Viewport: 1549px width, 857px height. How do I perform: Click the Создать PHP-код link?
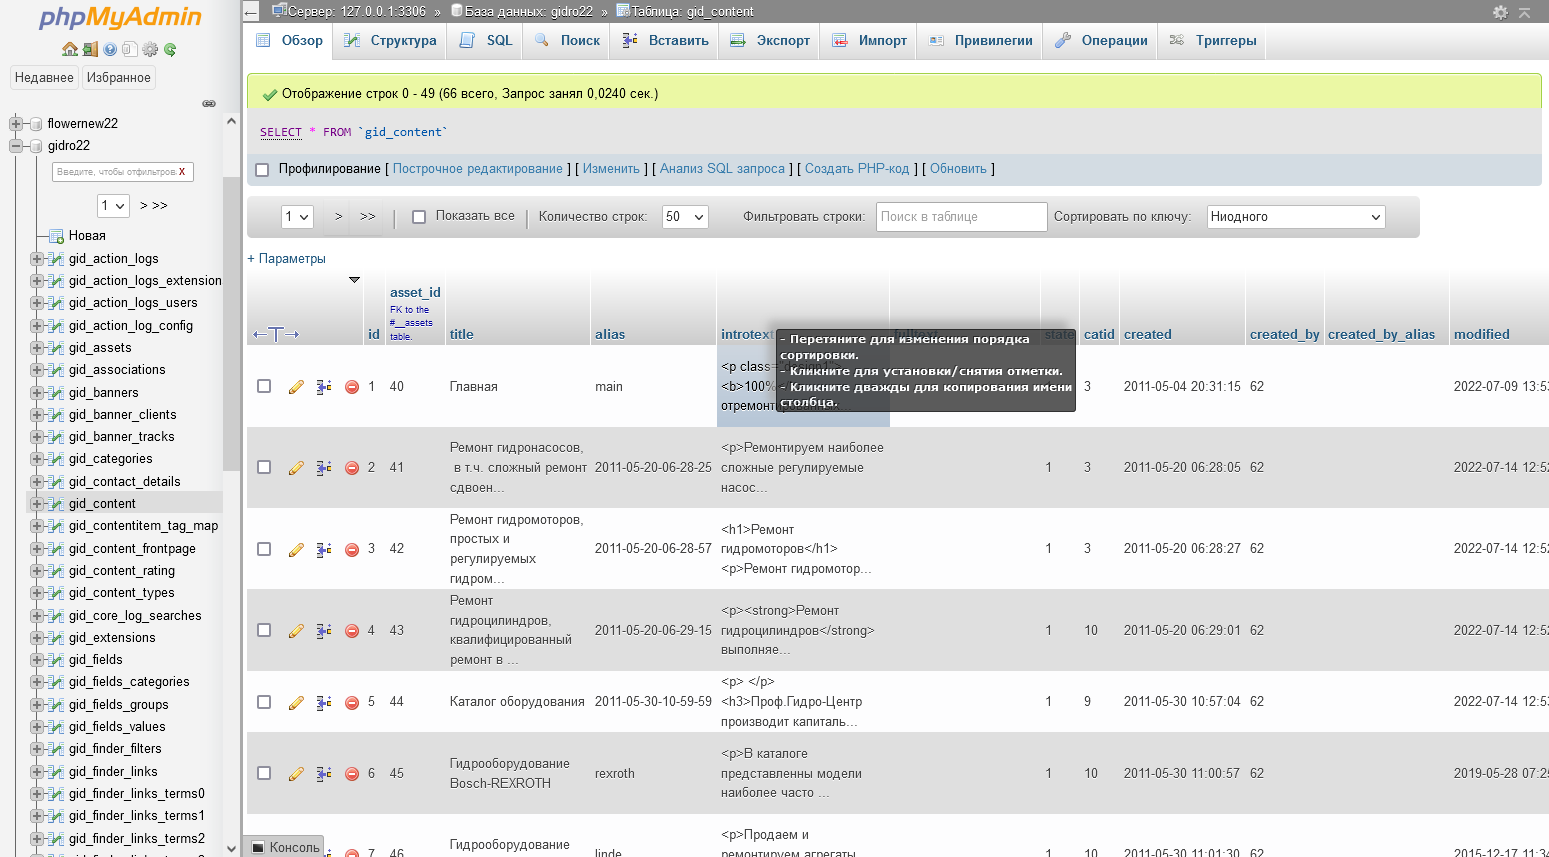[856, 169]
